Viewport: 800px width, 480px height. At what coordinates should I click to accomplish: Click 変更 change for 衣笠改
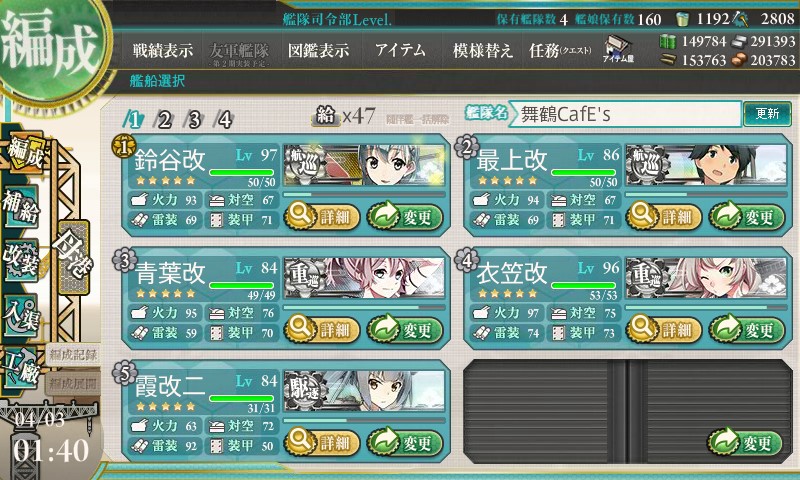click(x=746, y=330)
